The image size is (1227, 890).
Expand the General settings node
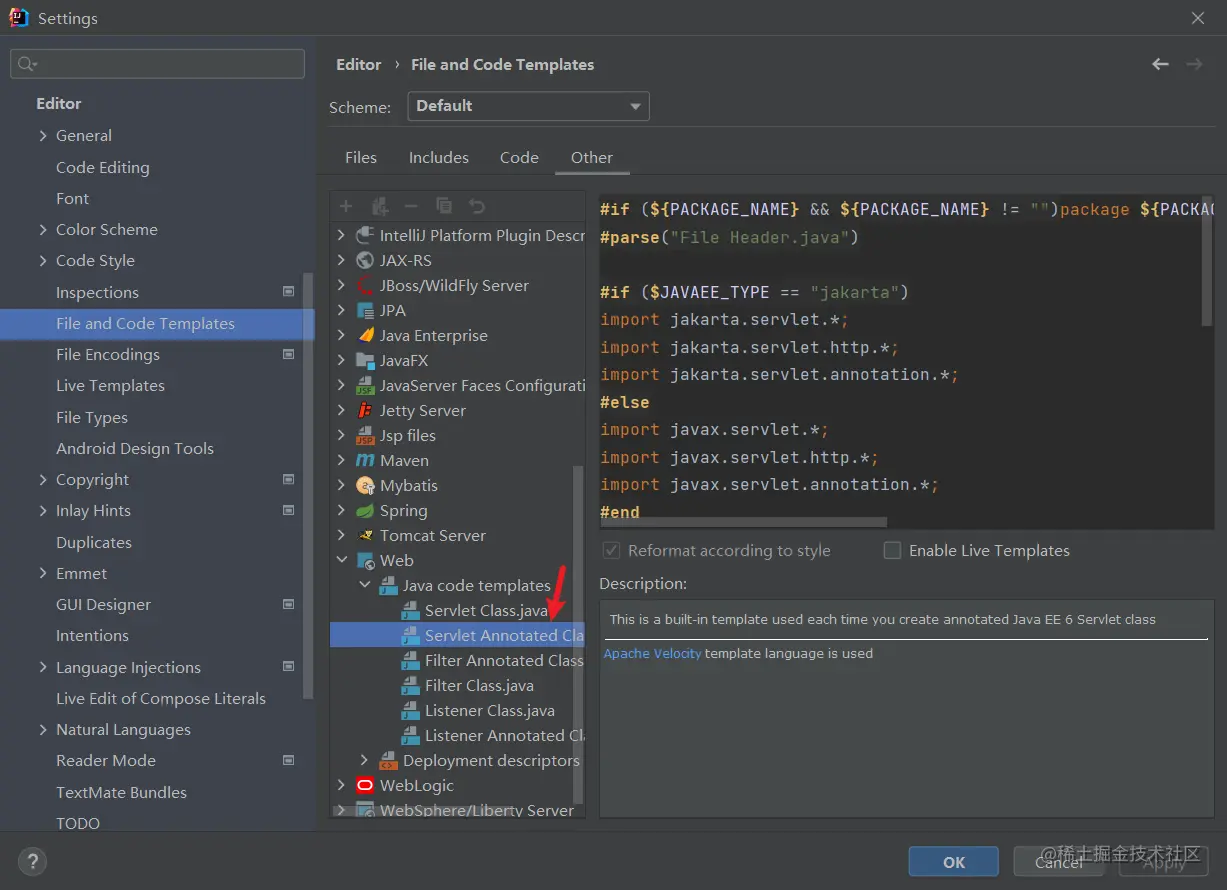pos(43,135)
